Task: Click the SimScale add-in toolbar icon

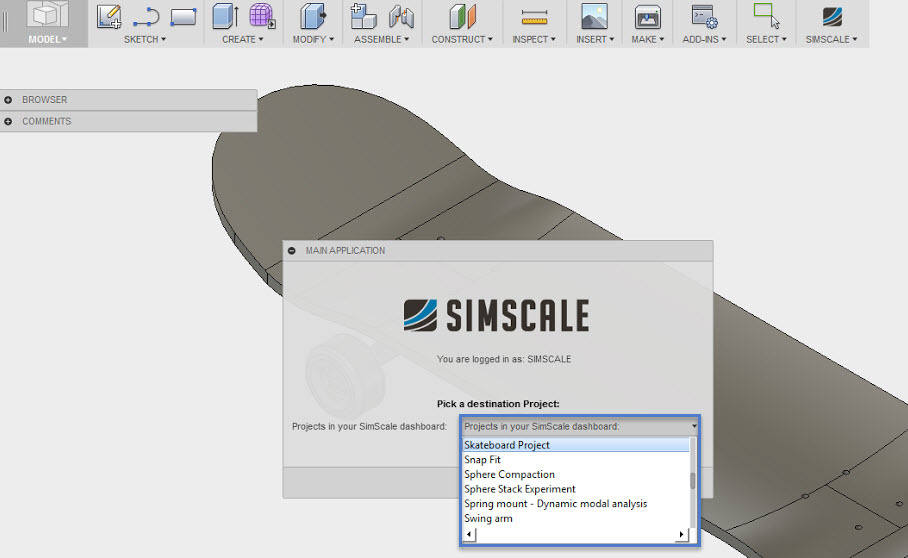Action: 831,16
